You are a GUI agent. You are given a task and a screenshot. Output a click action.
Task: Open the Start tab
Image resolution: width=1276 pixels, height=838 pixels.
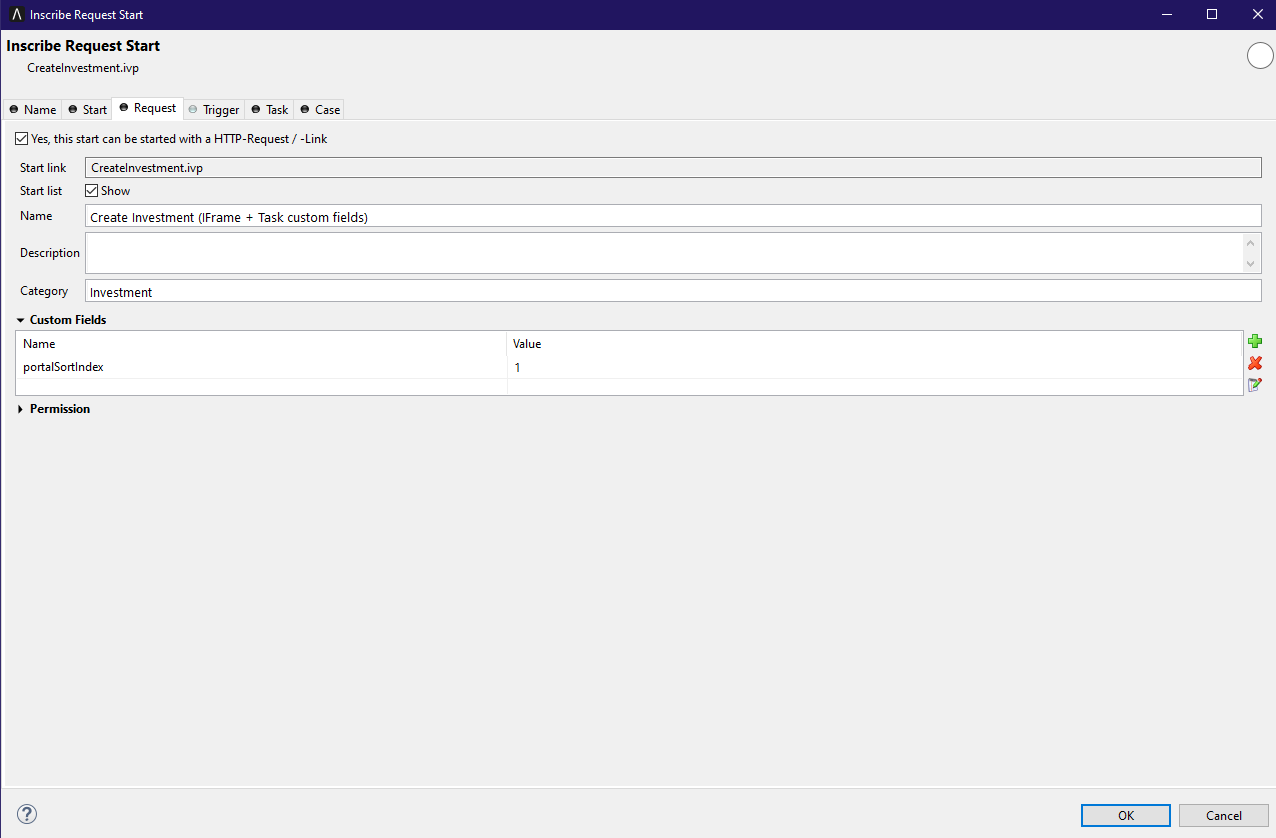point(87,109)
